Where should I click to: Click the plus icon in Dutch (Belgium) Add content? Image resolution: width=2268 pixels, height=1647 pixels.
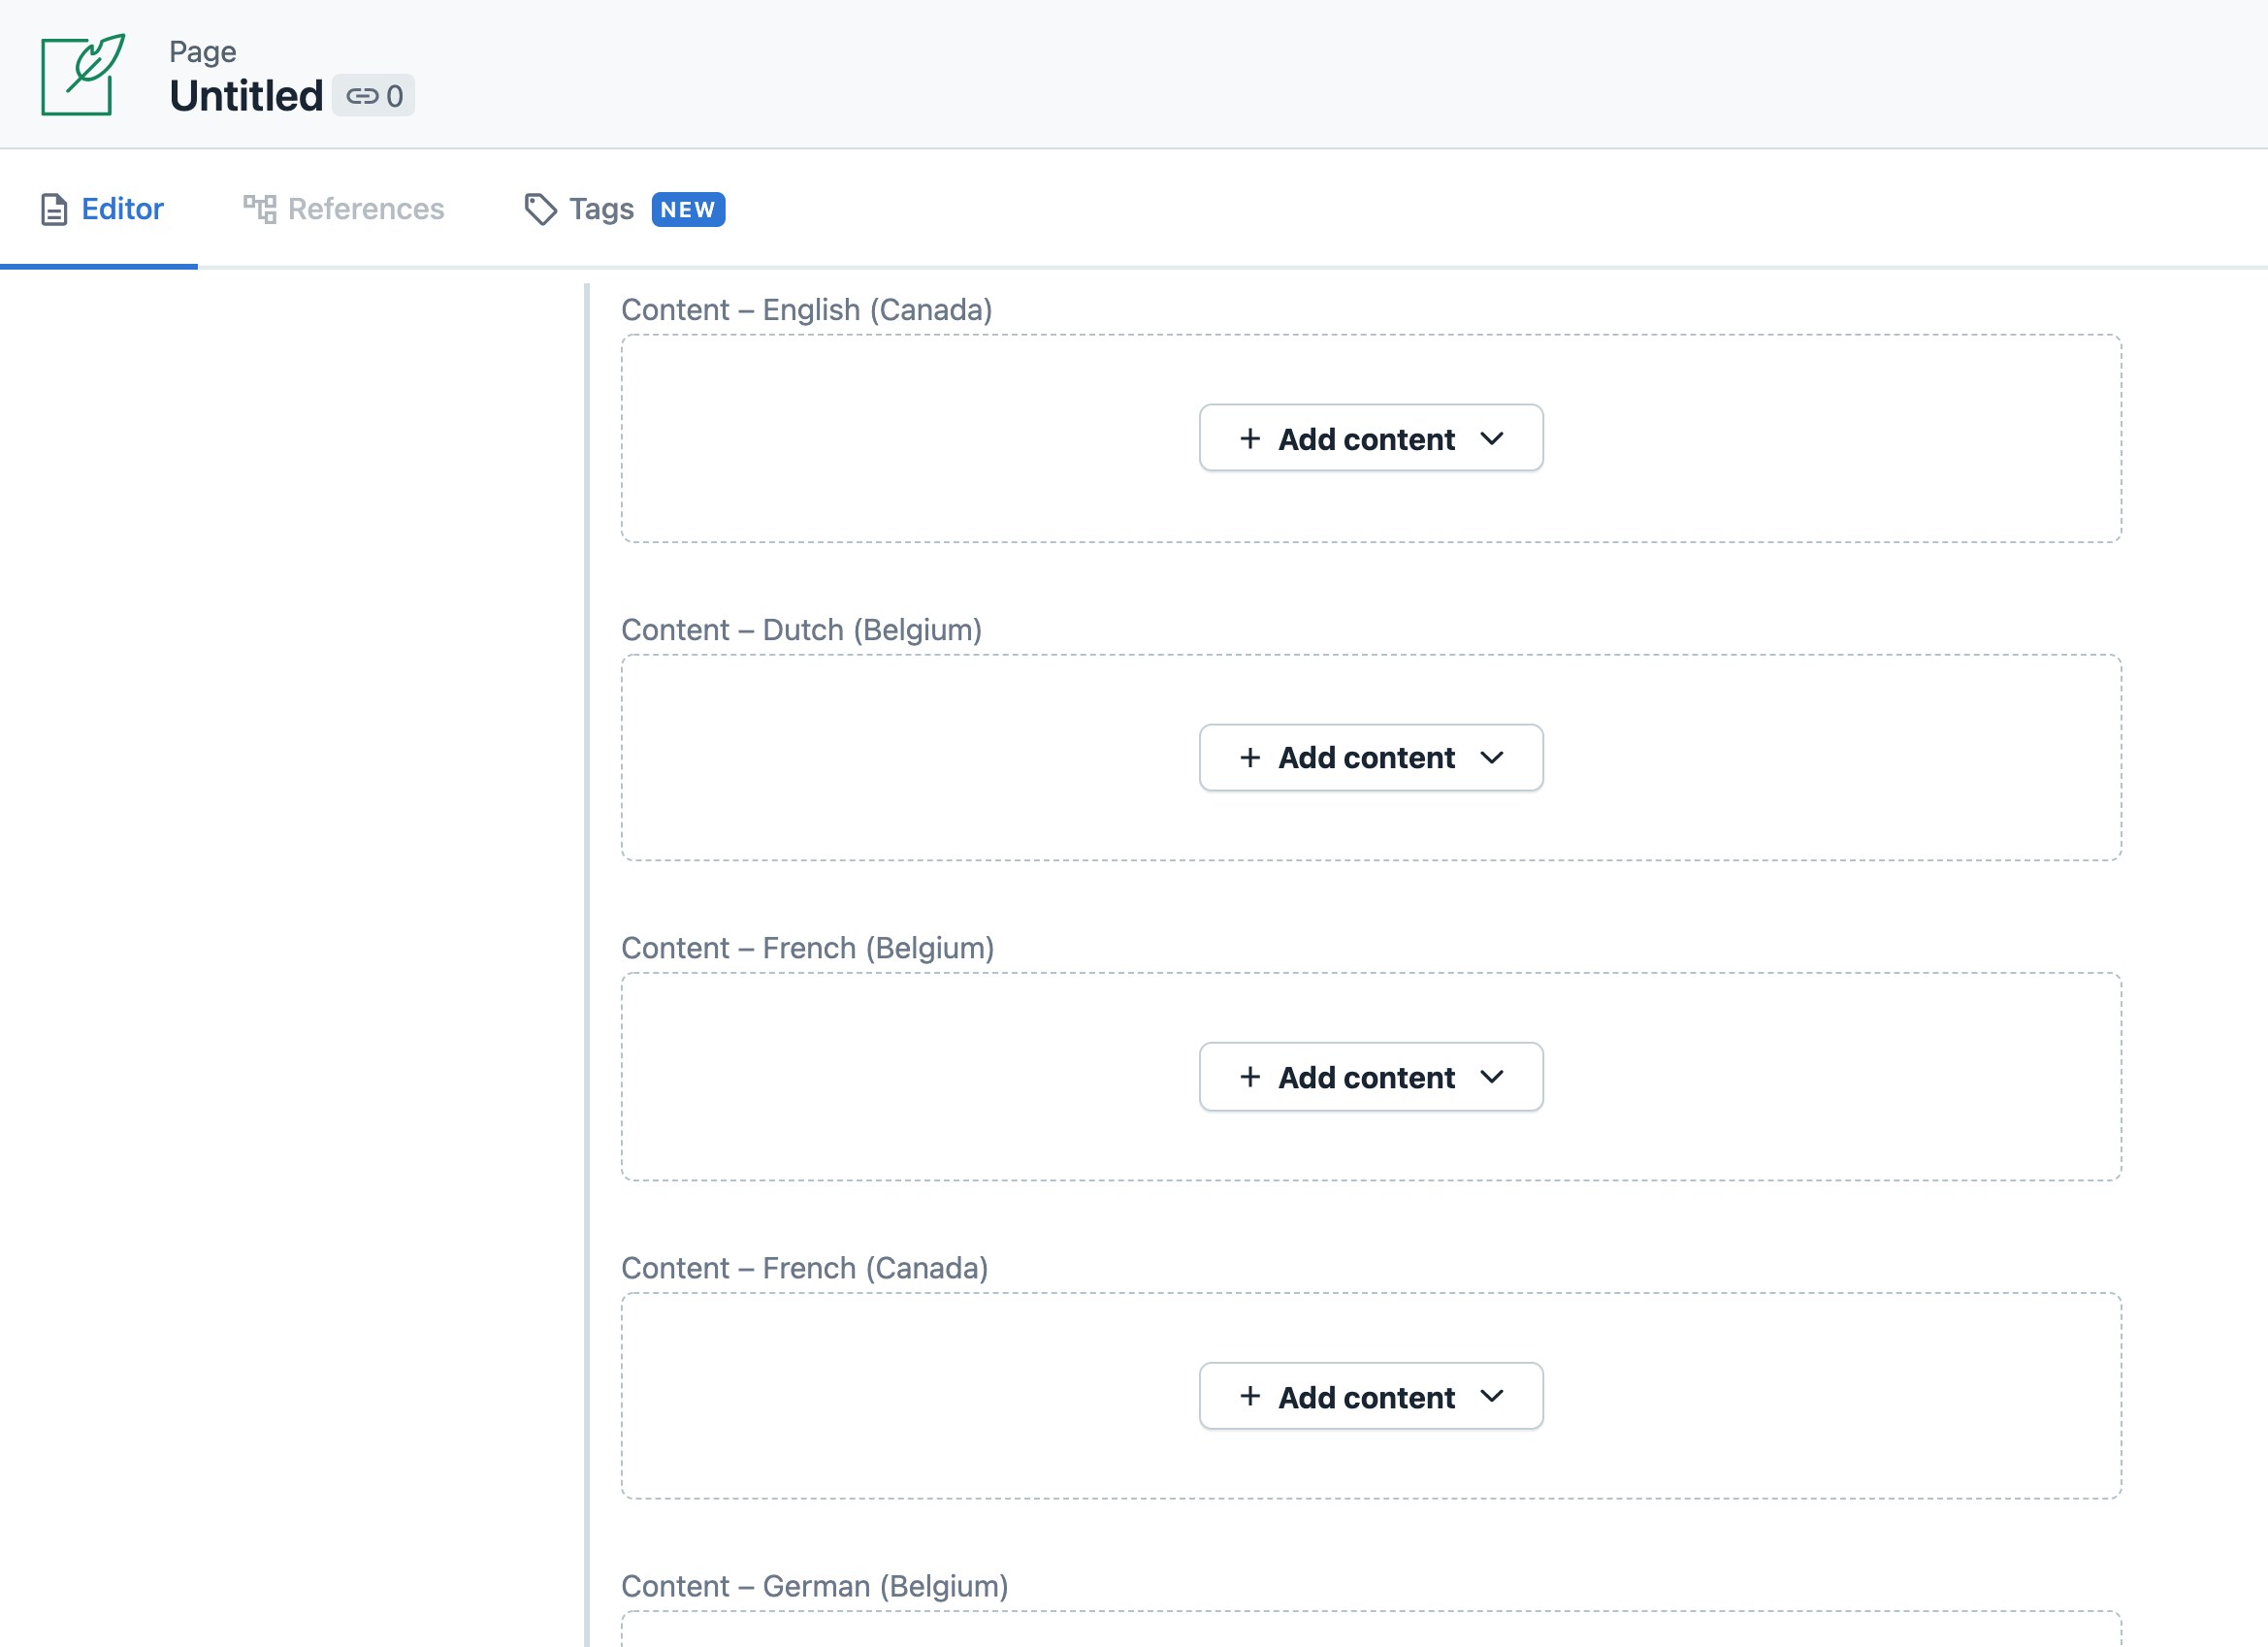tap(1250, 757)
